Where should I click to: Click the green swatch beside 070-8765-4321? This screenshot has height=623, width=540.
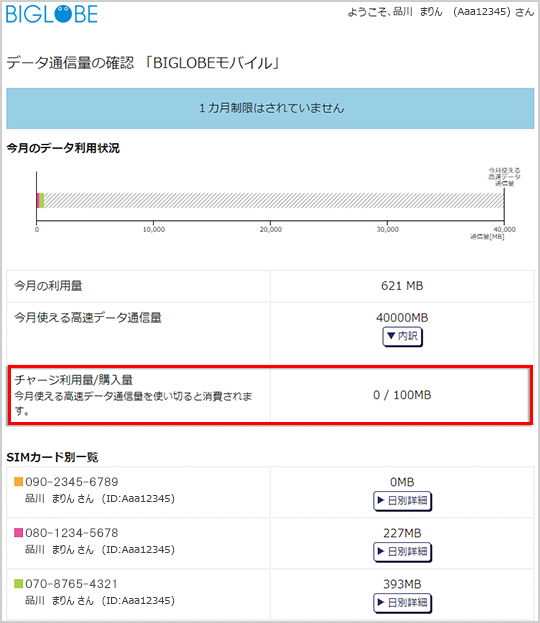[x=19, y=583]
